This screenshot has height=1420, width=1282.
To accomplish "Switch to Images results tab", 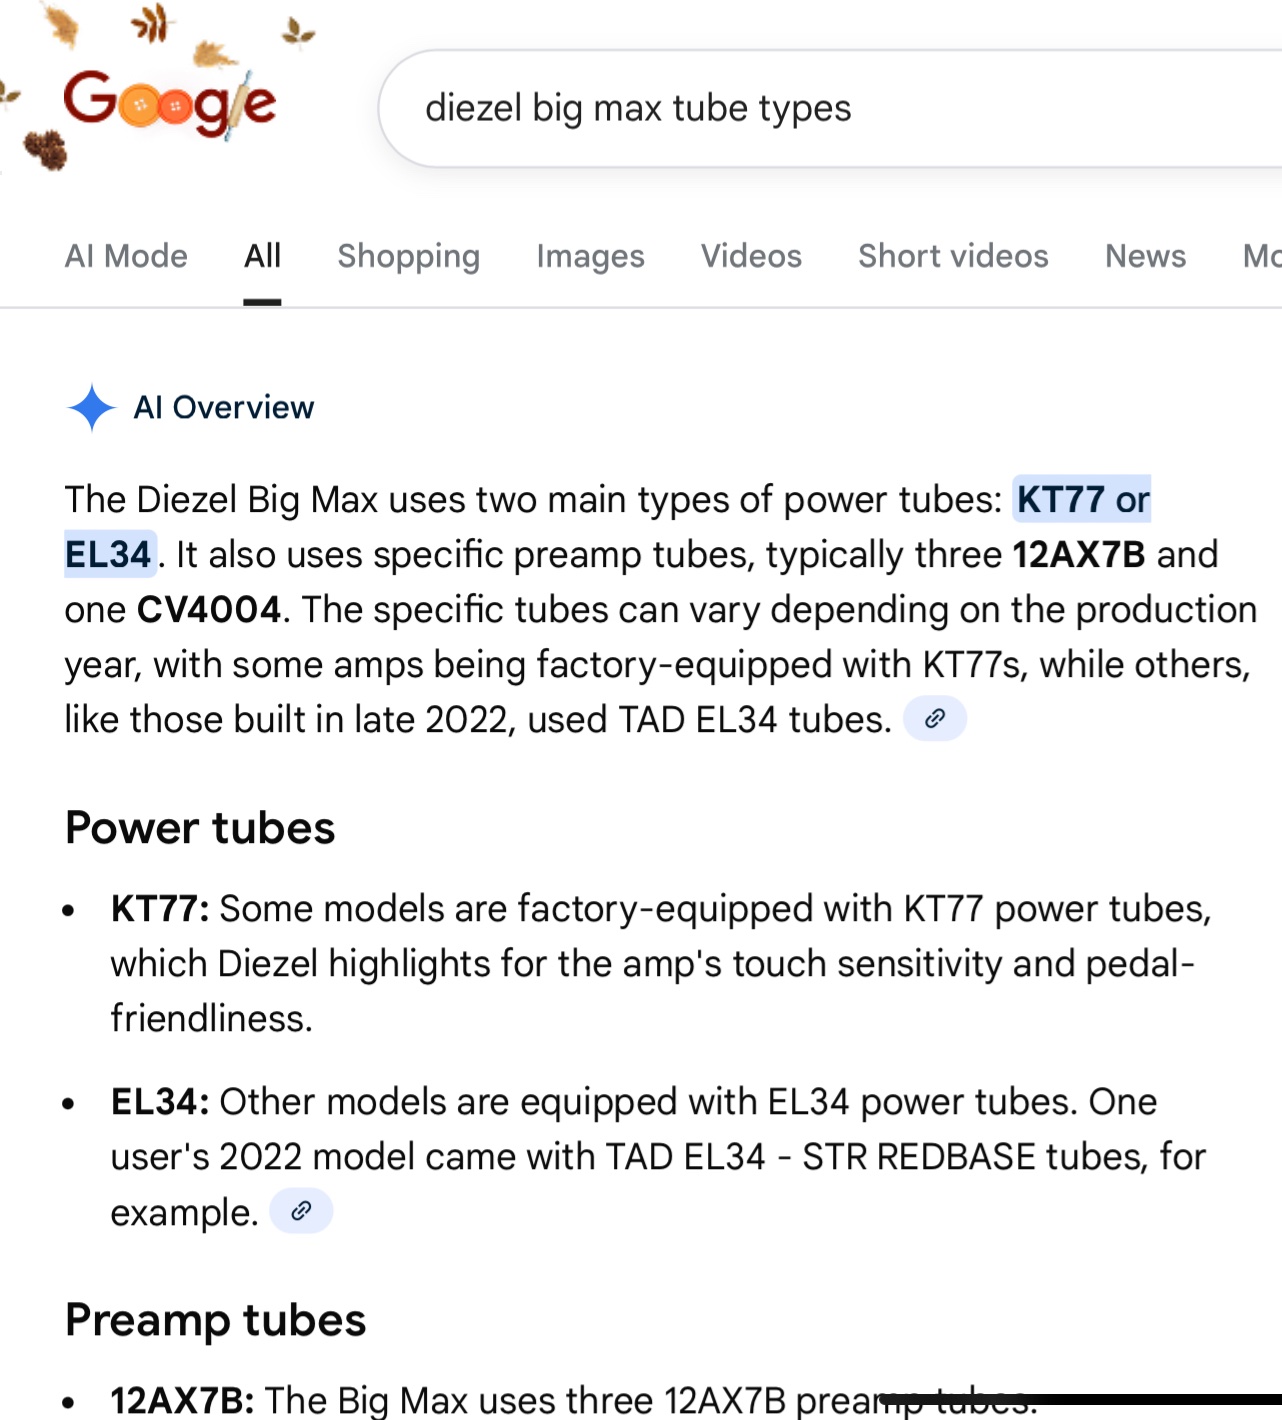I will (x=590, y=257).
